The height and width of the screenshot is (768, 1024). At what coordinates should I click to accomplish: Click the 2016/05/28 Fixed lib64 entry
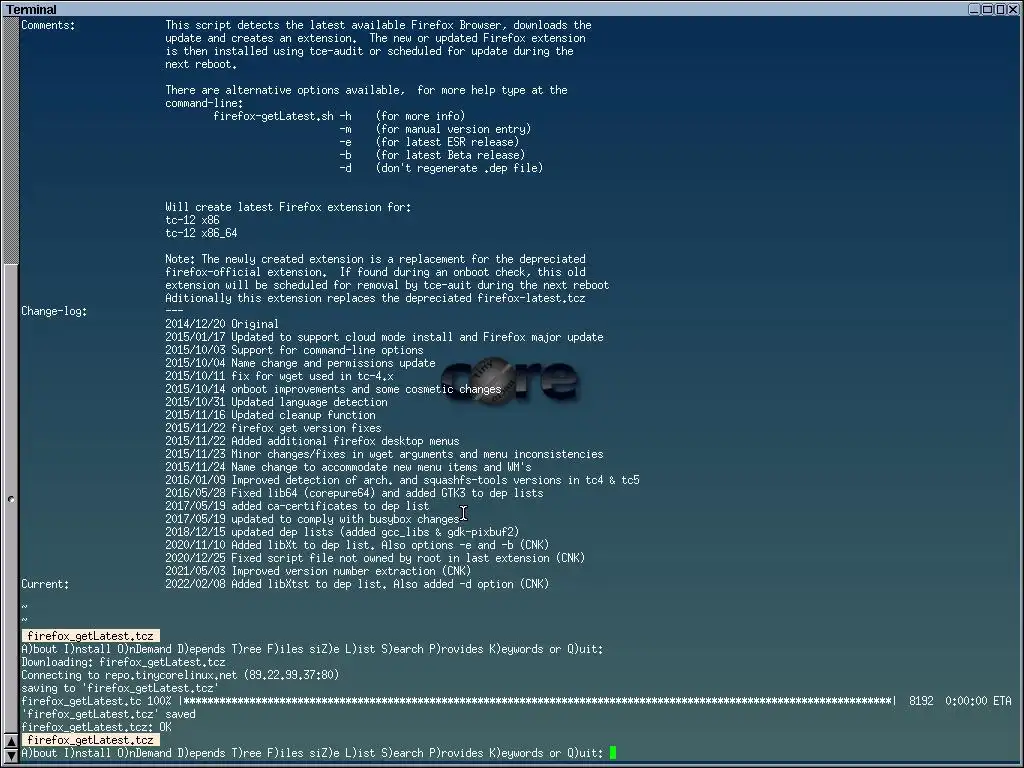point(354,493)
